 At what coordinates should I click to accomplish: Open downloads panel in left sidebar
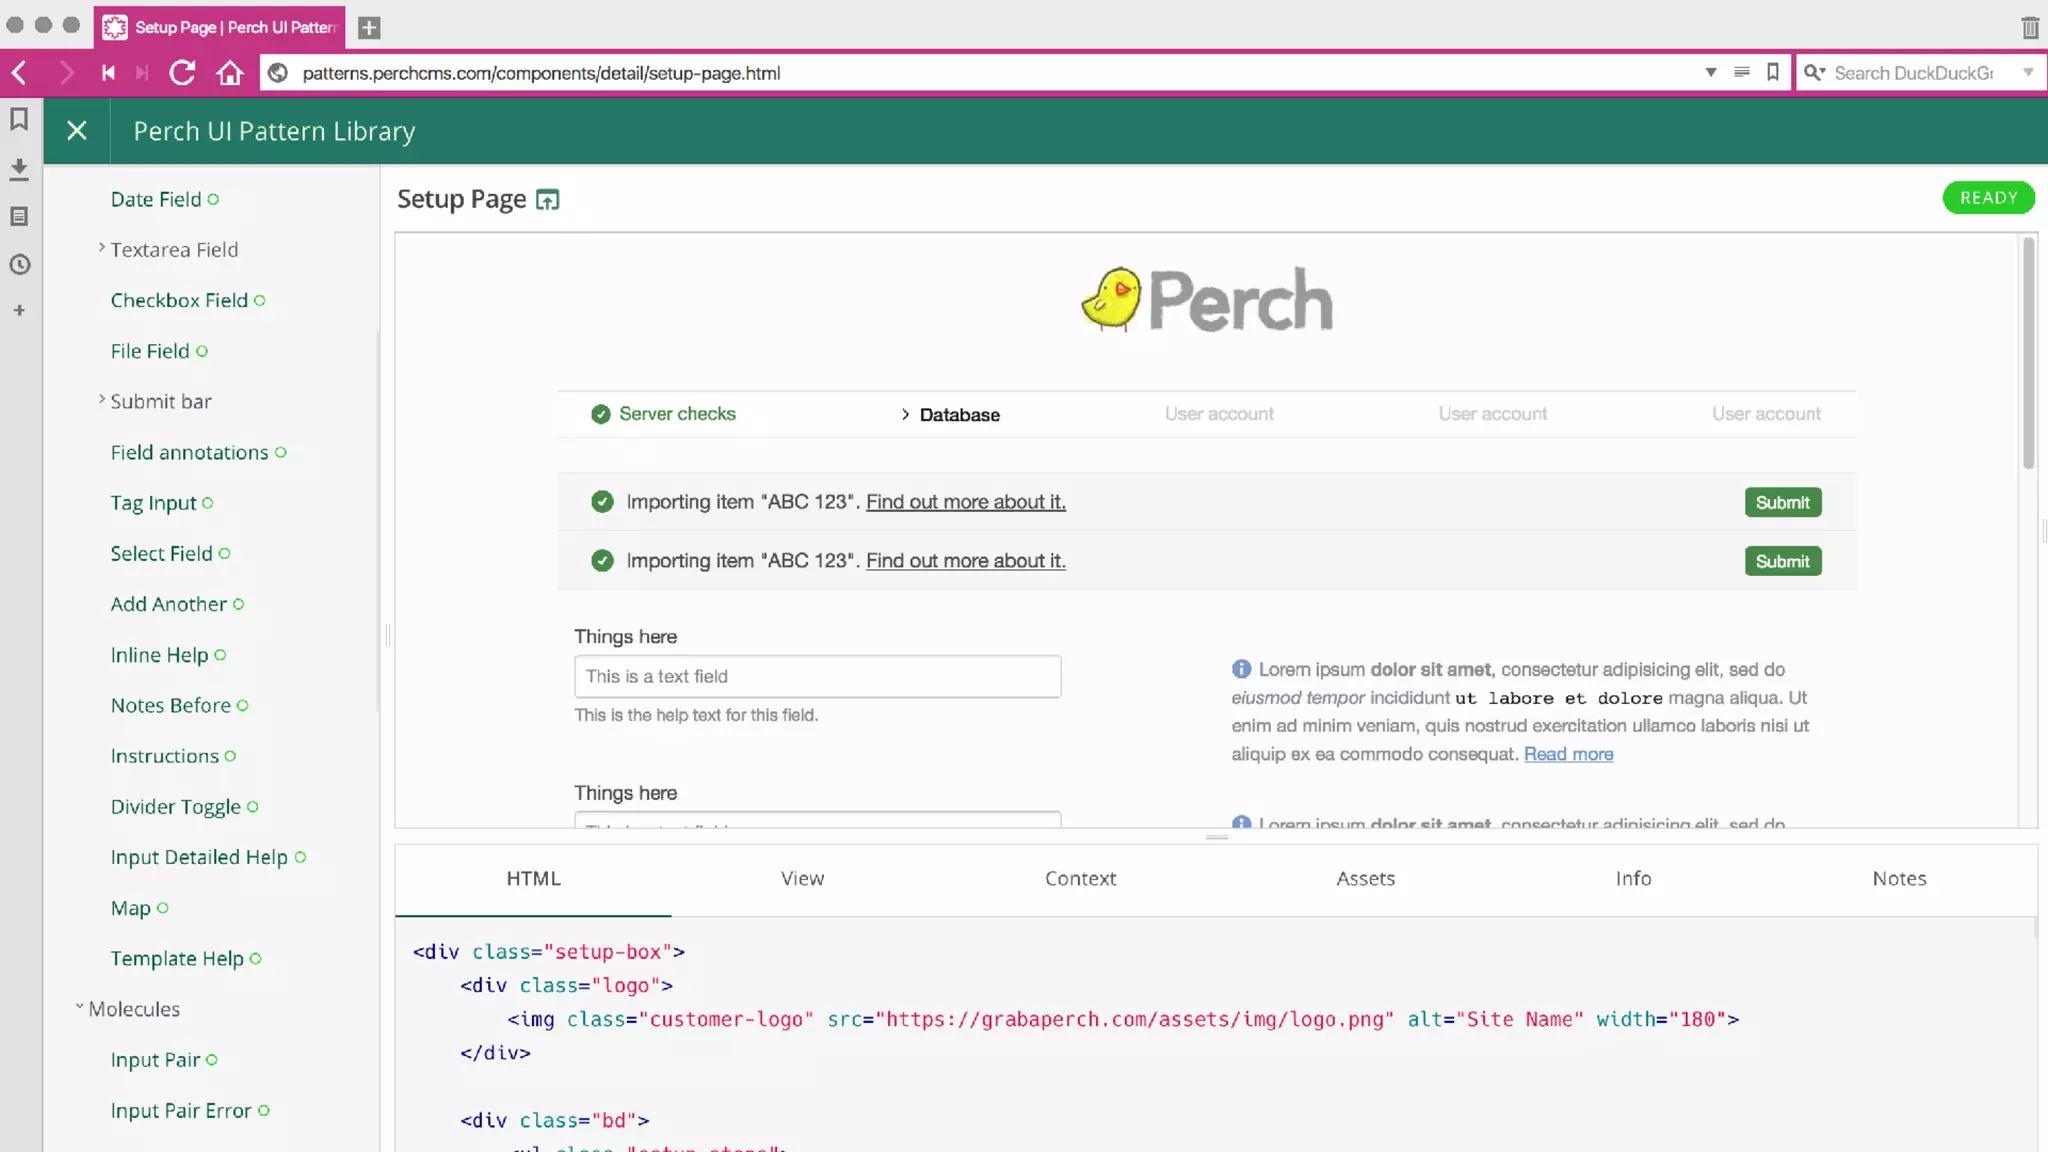19,169
